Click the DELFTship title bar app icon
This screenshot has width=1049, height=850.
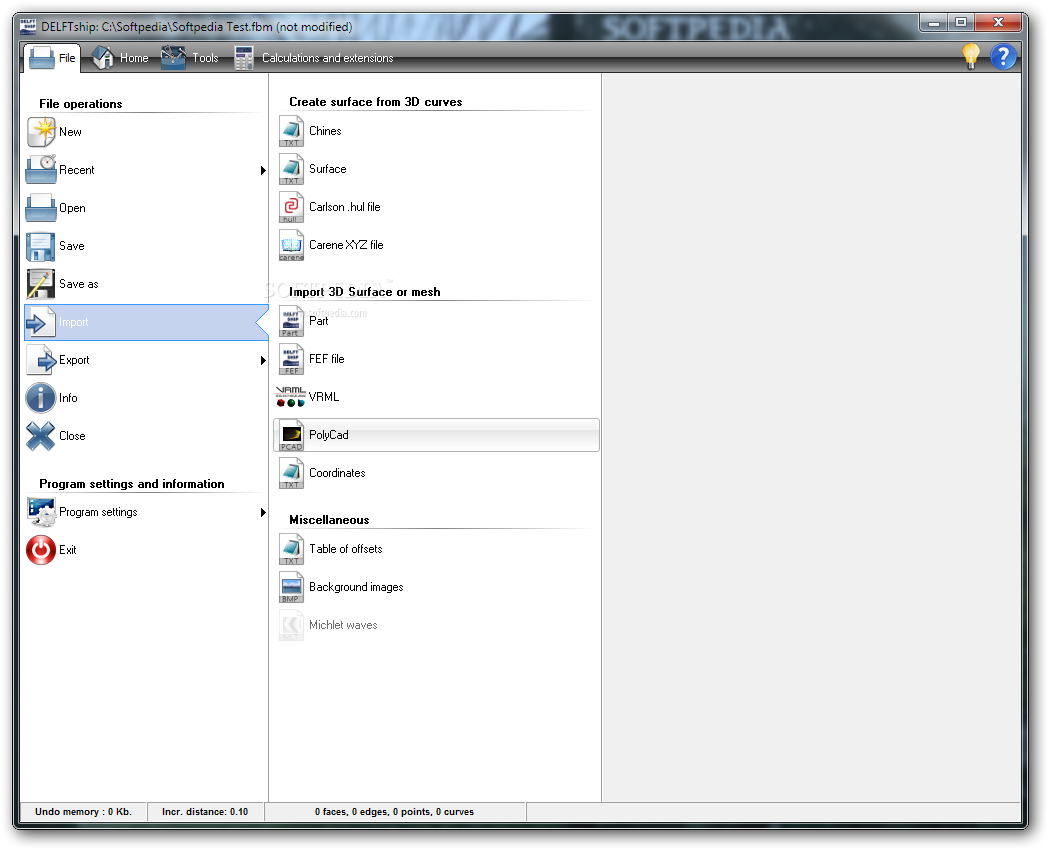(x=28, y=27)
